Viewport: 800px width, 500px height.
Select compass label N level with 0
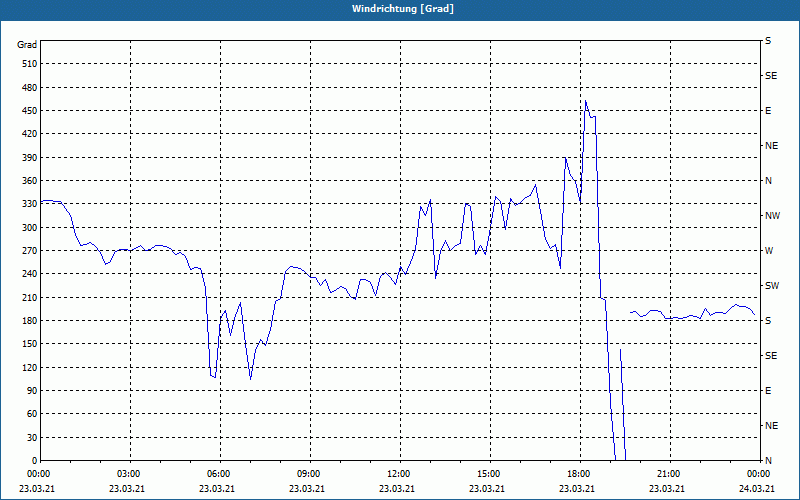(768, 461)
